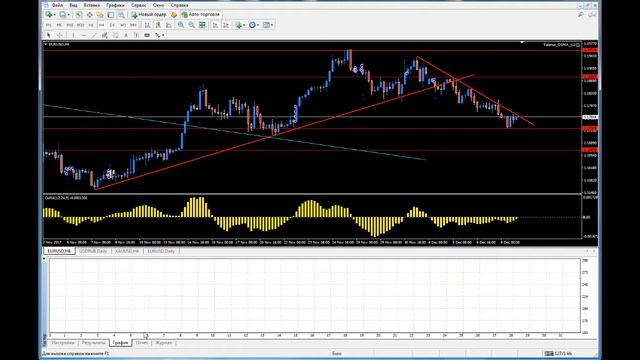Switch chart to M5 timeframe

coord(59,25)
